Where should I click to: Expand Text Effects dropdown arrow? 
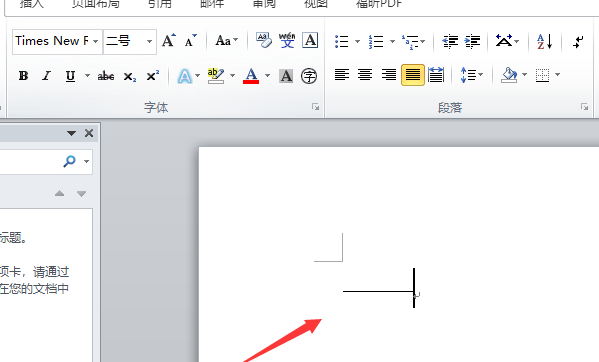click(x=198, y=76)
